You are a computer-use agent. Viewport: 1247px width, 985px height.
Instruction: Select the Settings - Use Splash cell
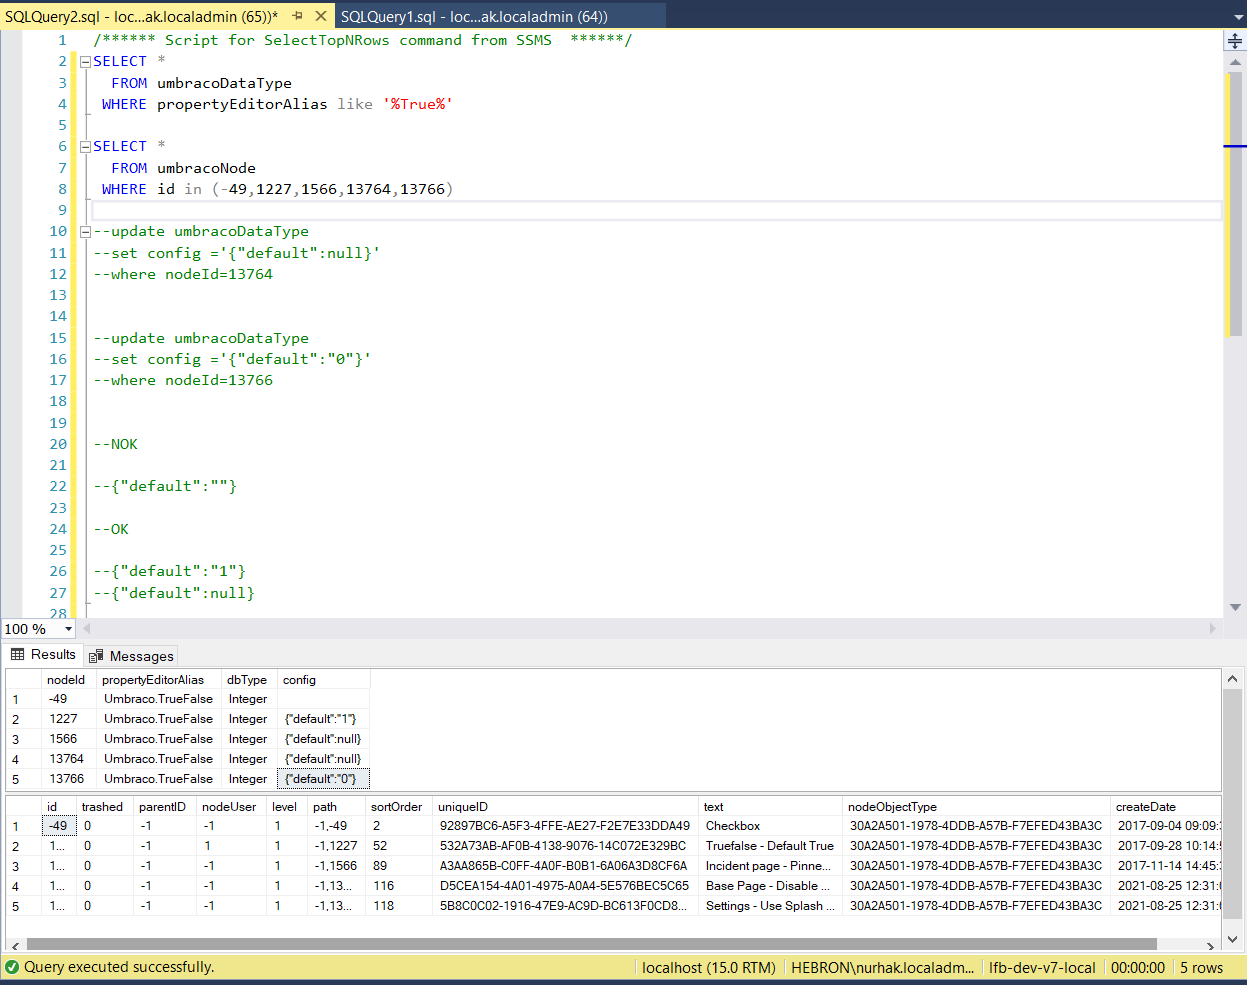tap(770, 906)
